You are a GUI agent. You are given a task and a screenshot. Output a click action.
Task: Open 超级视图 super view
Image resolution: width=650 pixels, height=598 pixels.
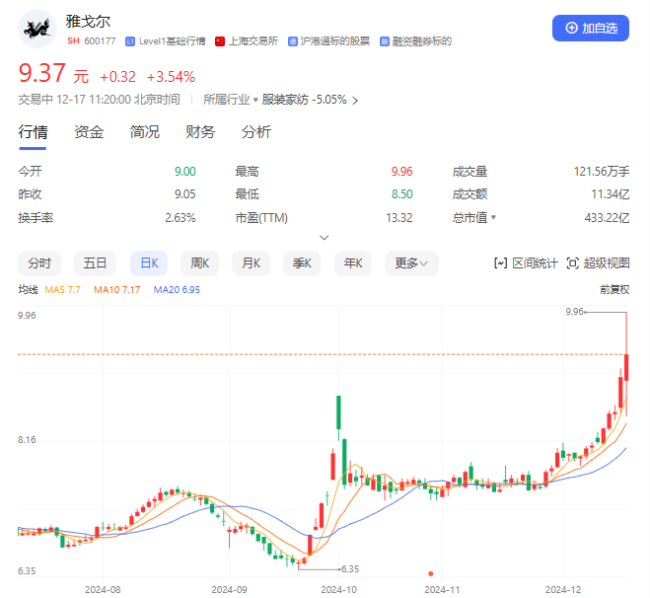point(598,263)
